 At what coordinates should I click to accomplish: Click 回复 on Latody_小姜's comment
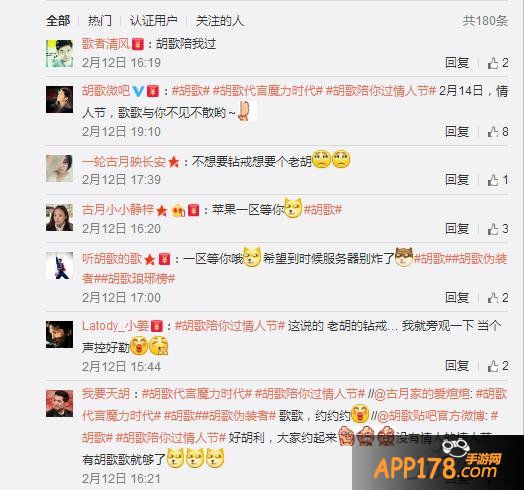(457, 366)
